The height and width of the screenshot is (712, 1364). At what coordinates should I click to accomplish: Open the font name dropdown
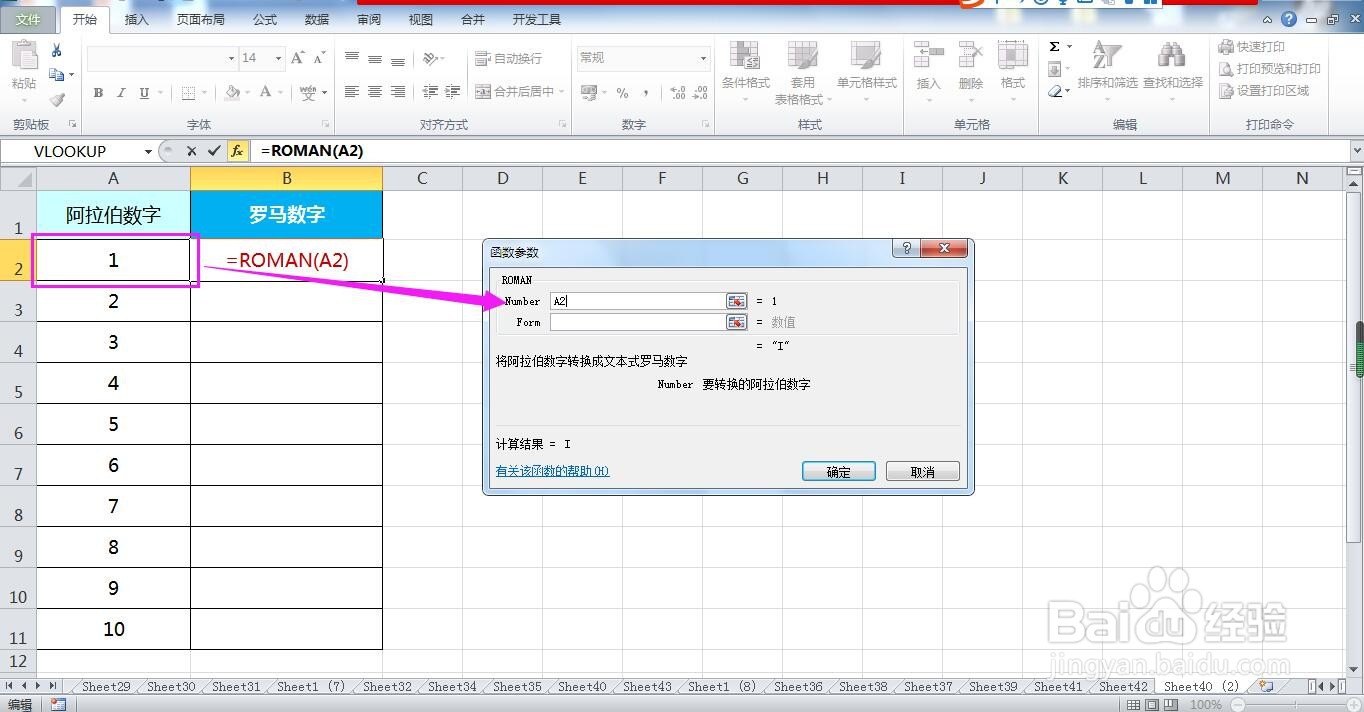232,59
